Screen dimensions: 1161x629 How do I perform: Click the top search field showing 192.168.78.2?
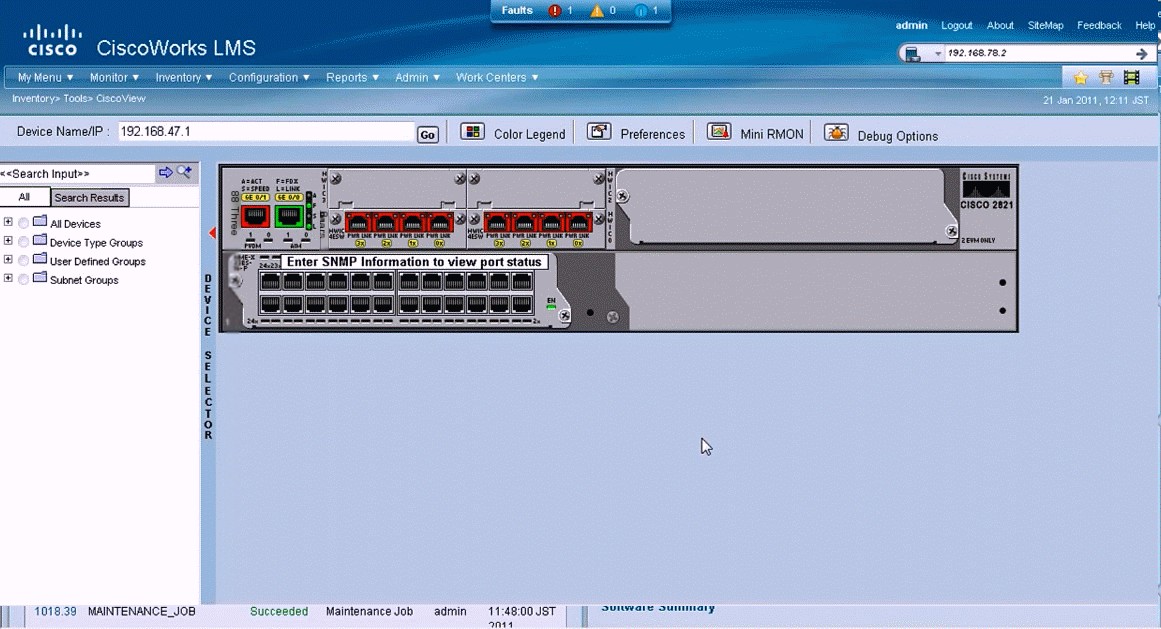tap(1038, 53)
